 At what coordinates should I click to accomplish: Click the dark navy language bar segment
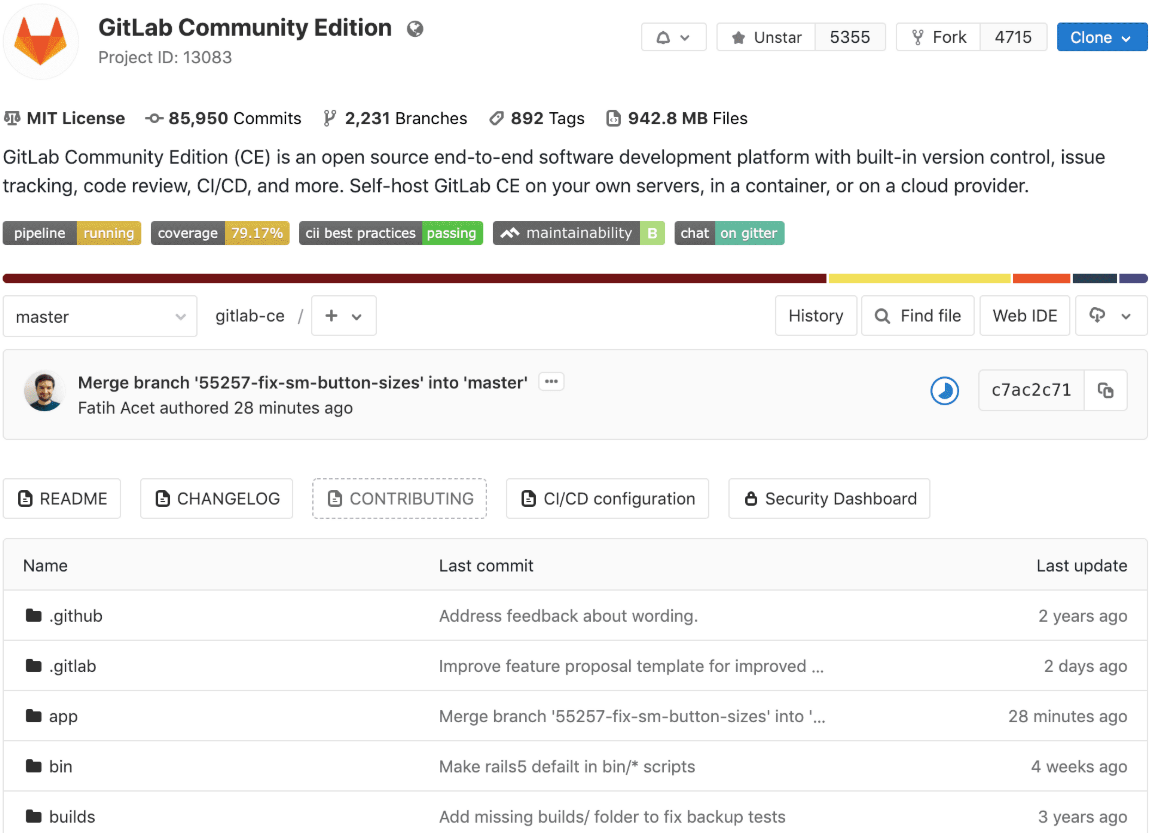pos(1094,278)
